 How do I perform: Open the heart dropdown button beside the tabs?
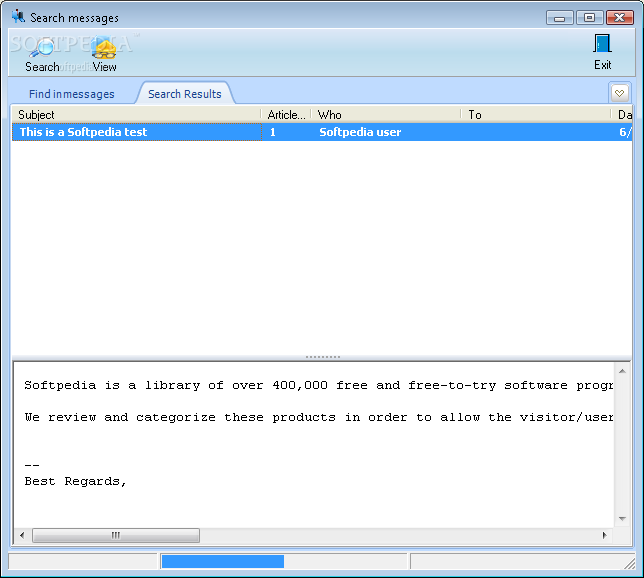point(619,93)
